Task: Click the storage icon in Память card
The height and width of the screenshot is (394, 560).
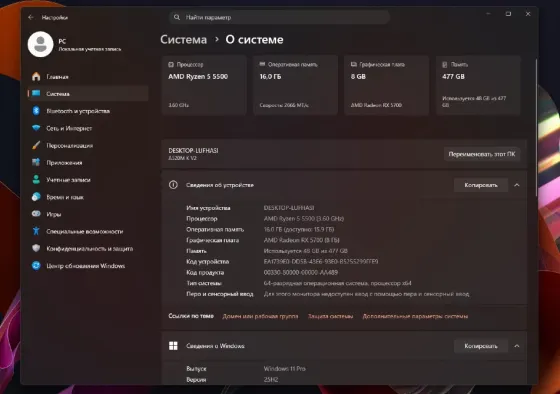Action: point(445,65)
